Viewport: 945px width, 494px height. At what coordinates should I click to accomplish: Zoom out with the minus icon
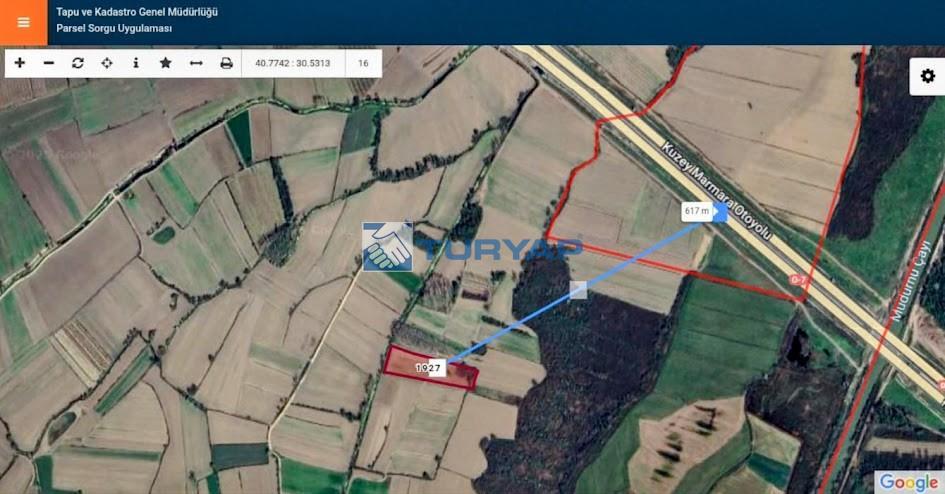click(x=49, y=63)
